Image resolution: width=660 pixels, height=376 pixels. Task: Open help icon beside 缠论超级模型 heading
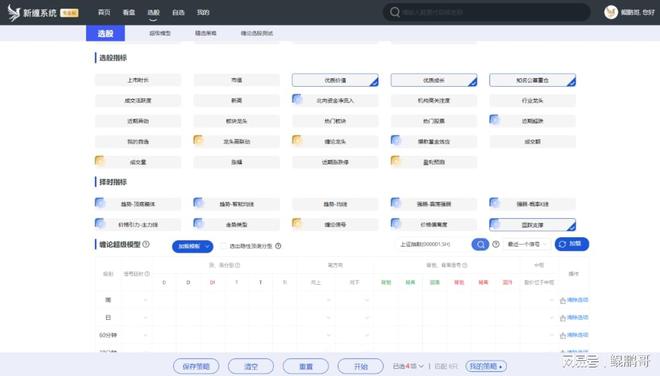[x=146, y=244]
